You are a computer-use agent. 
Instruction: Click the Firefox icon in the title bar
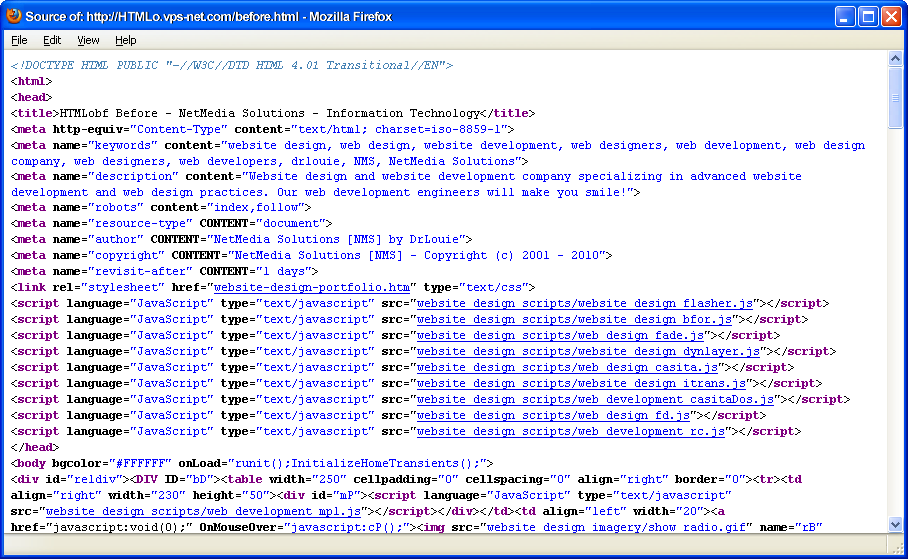pyautogui.click(x=14, y=16)
